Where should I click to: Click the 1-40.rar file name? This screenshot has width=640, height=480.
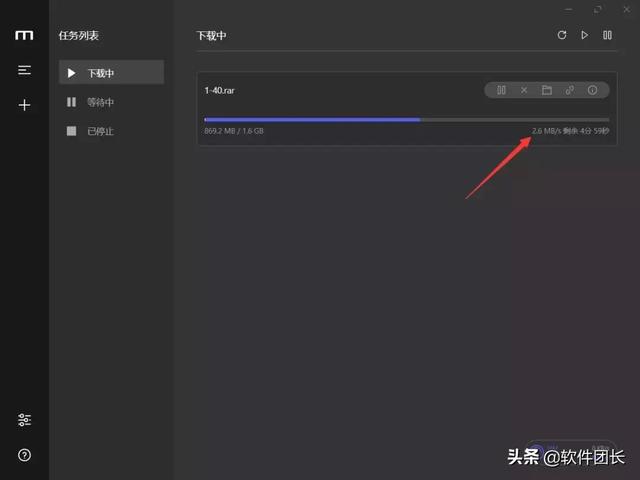[220, 91]
